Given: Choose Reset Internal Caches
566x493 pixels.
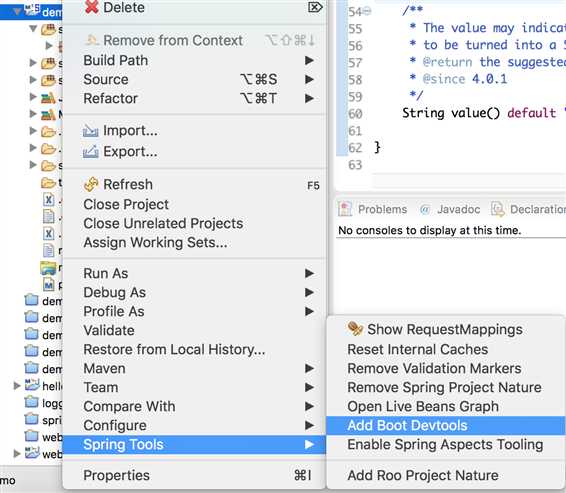Looking at the screenshot, I should pyautogui.click(x=445, y=349).
